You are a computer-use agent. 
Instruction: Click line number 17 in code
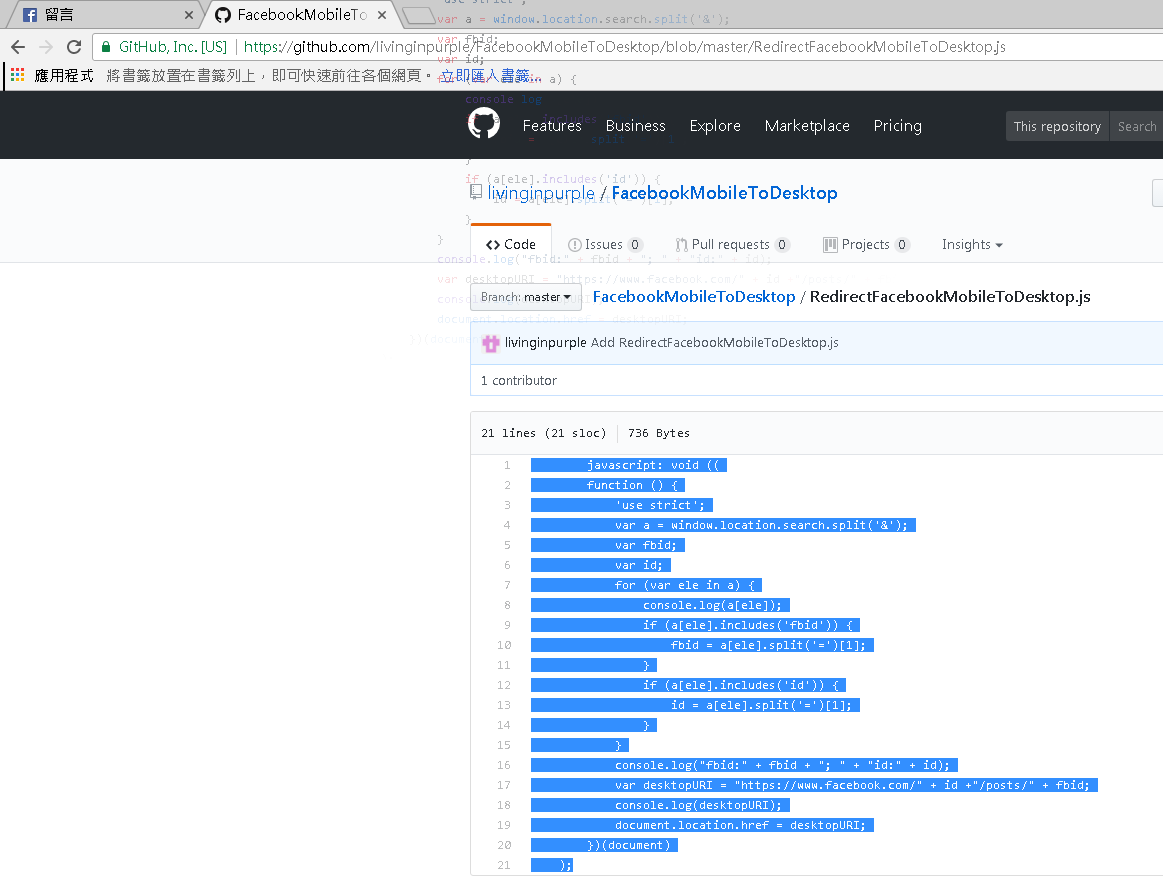(x=504, y=786)
